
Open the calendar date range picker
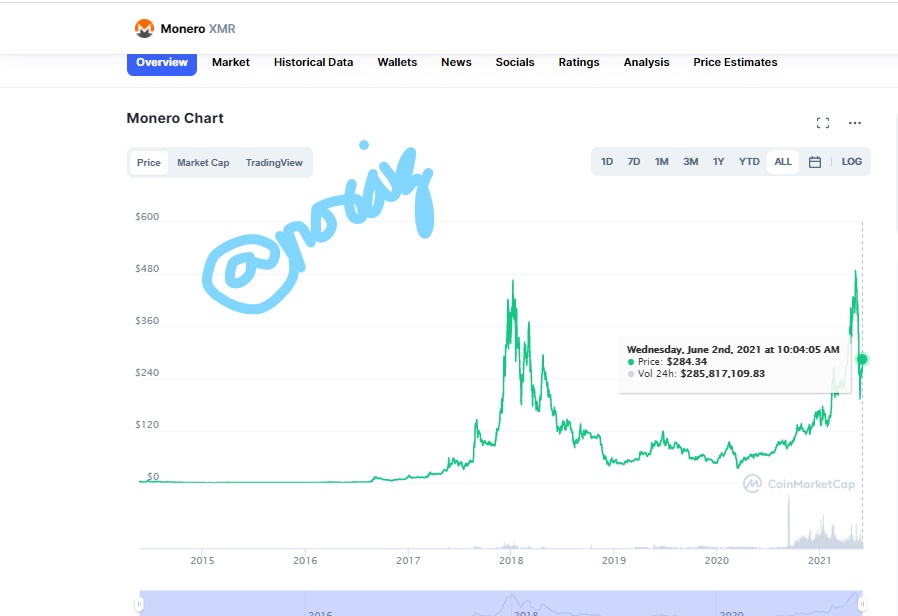[x=814, y=162]
